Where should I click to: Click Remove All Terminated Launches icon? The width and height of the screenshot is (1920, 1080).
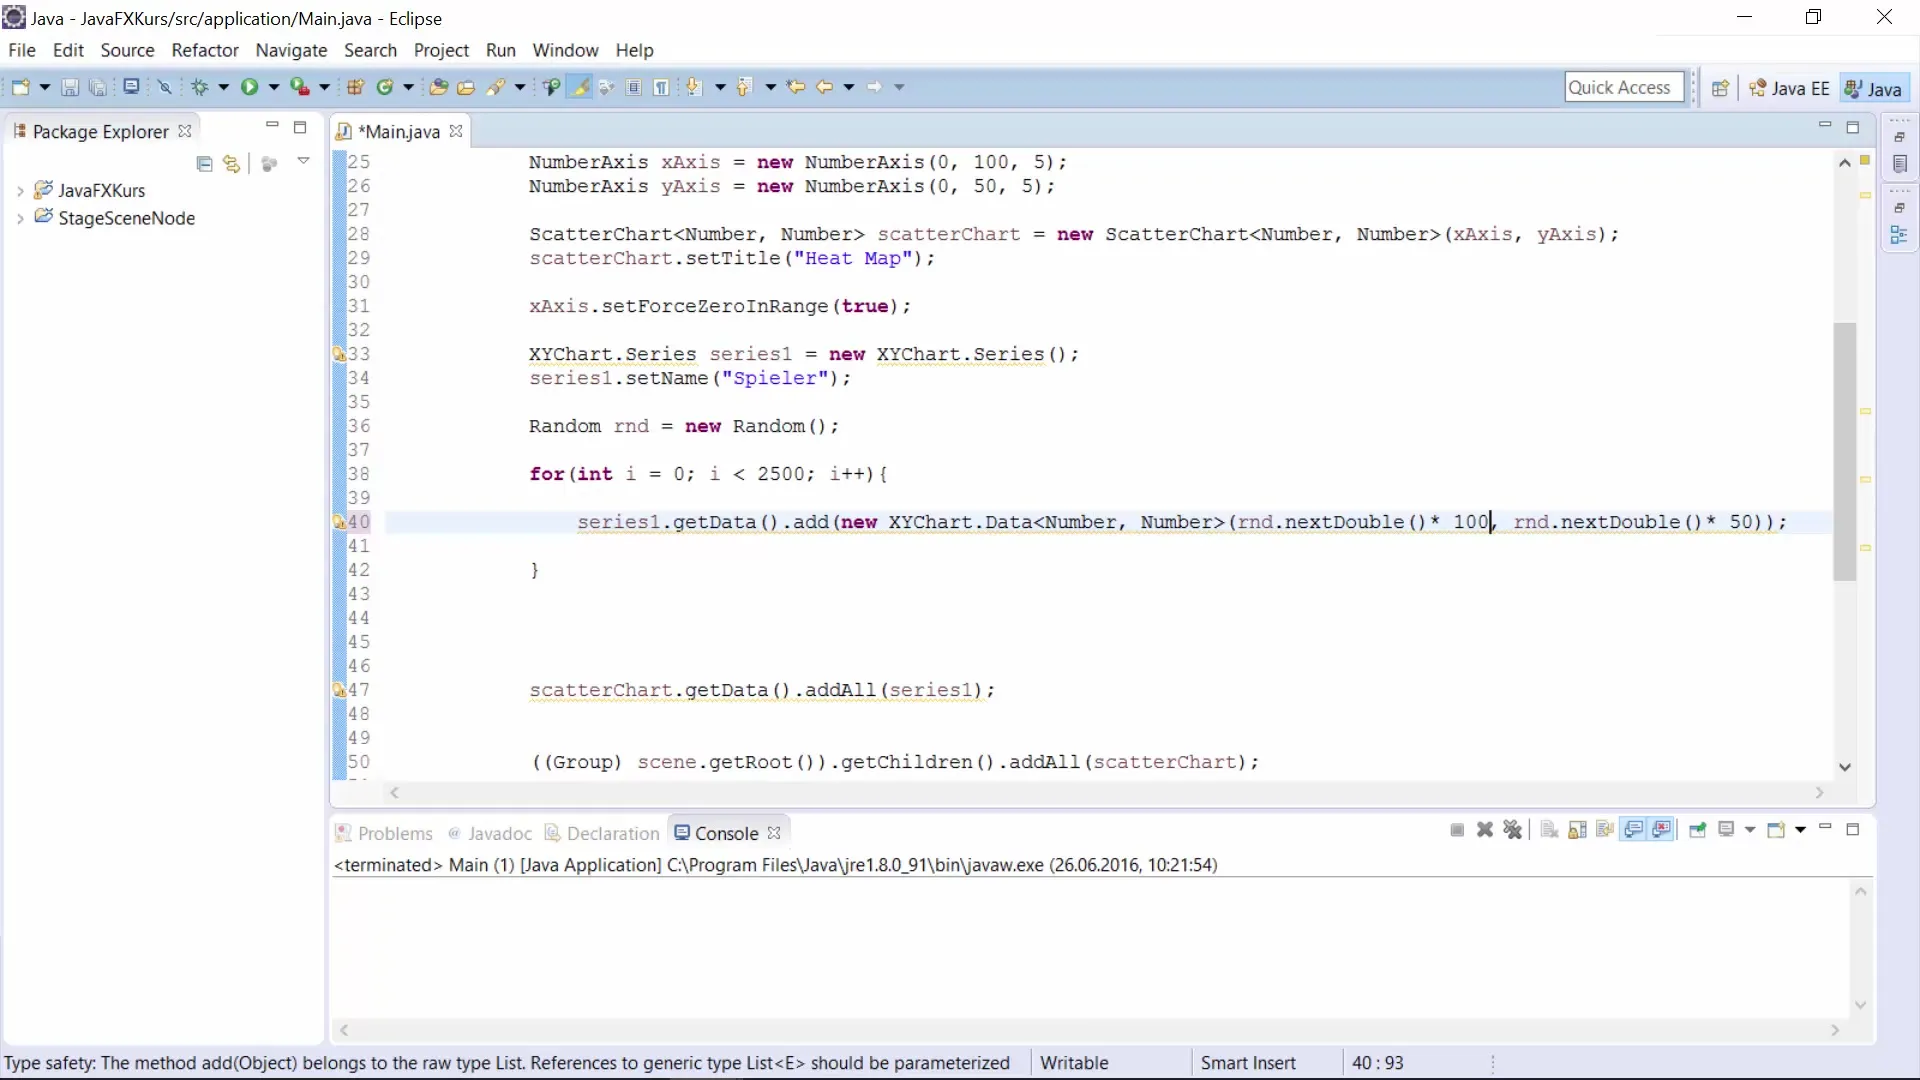point(1513,830)
